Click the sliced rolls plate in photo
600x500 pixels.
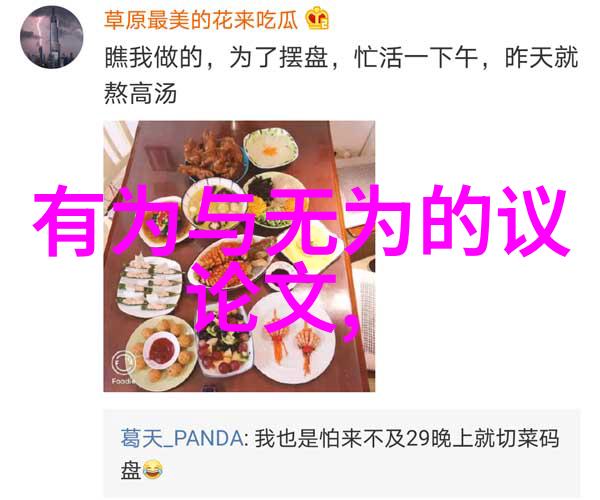148,285
